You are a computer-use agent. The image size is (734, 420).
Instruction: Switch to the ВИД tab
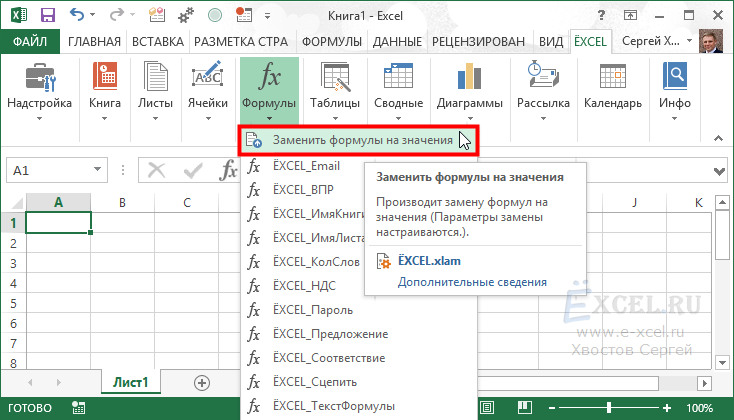tap(551, 42)
